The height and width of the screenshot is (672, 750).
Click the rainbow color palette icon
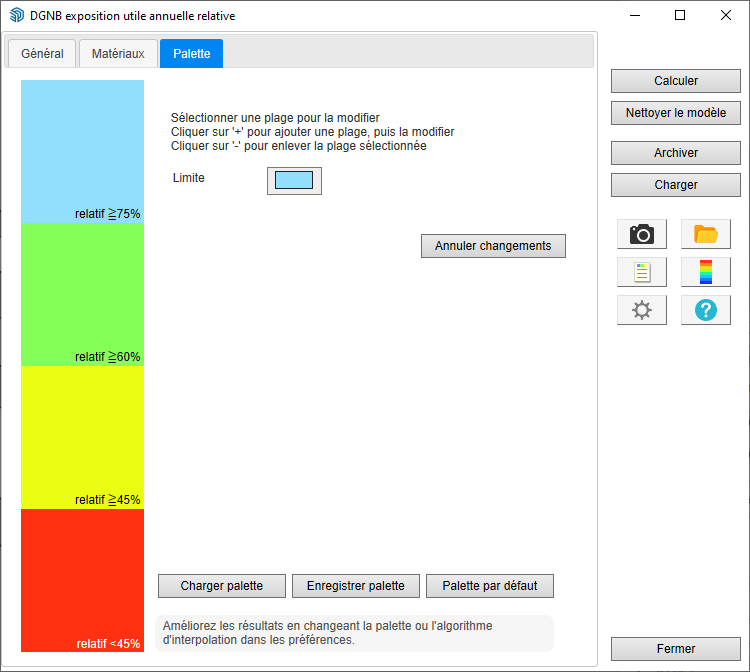706,272
